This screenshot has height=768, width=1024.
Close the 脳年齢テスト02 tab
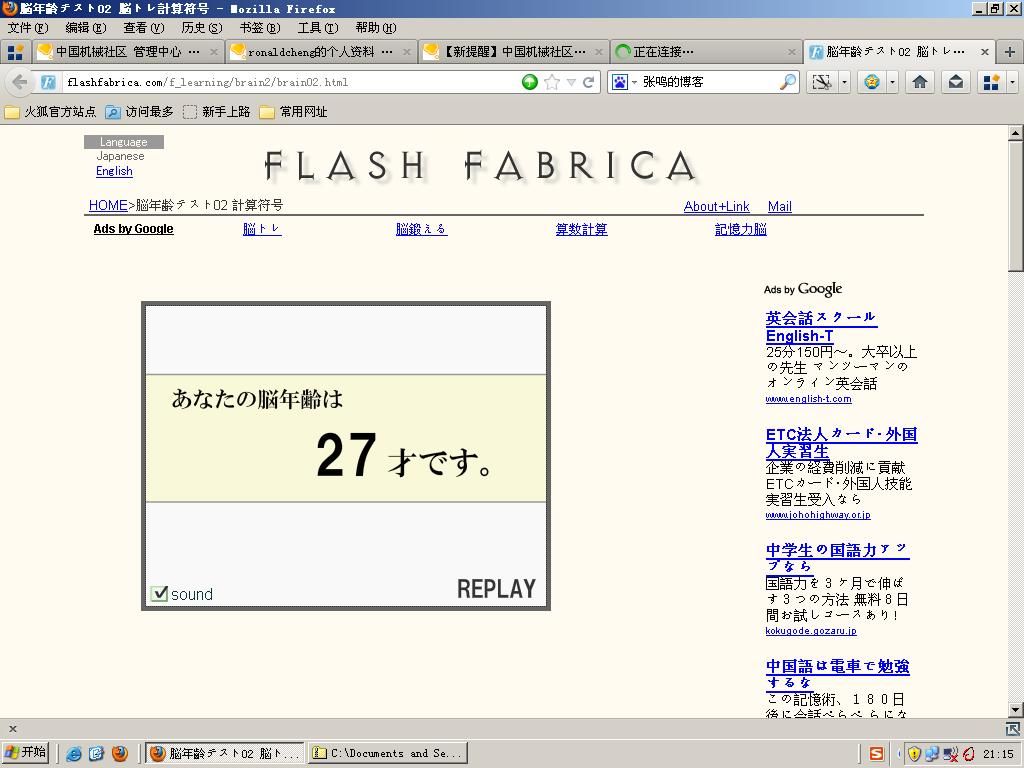984,52
